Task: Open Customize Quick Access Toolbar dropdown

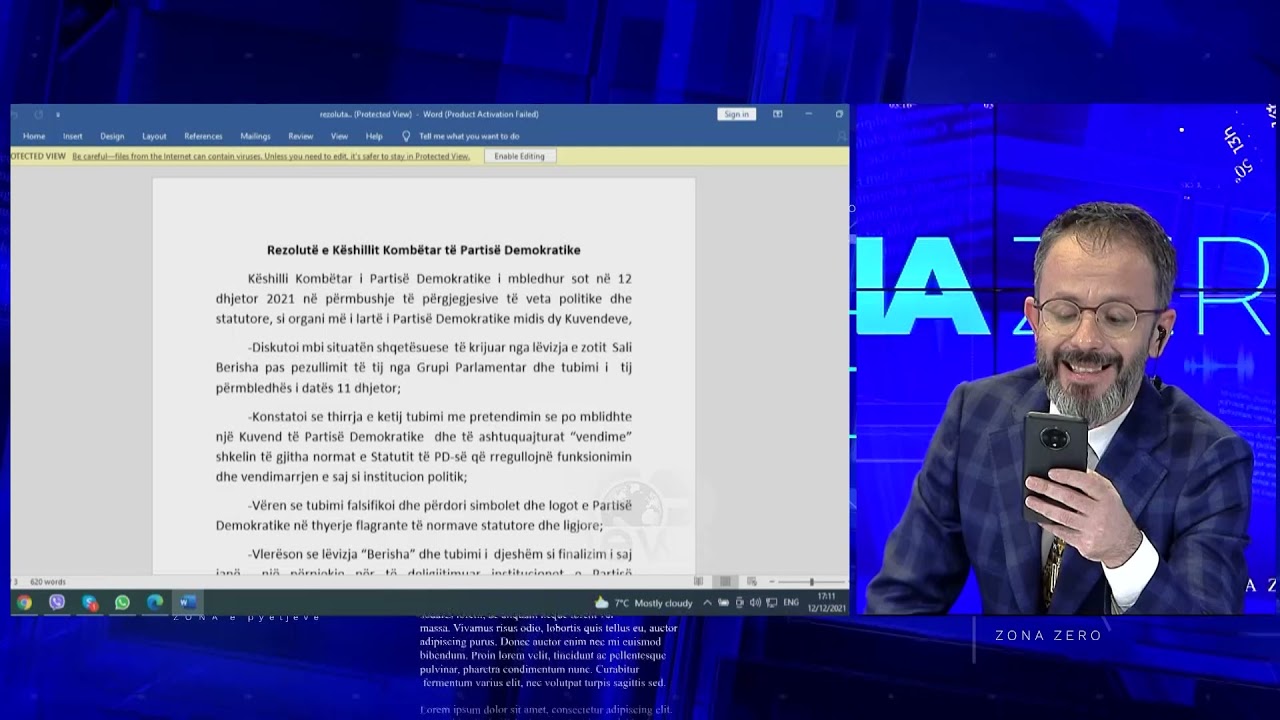Action: pos(58,115)
